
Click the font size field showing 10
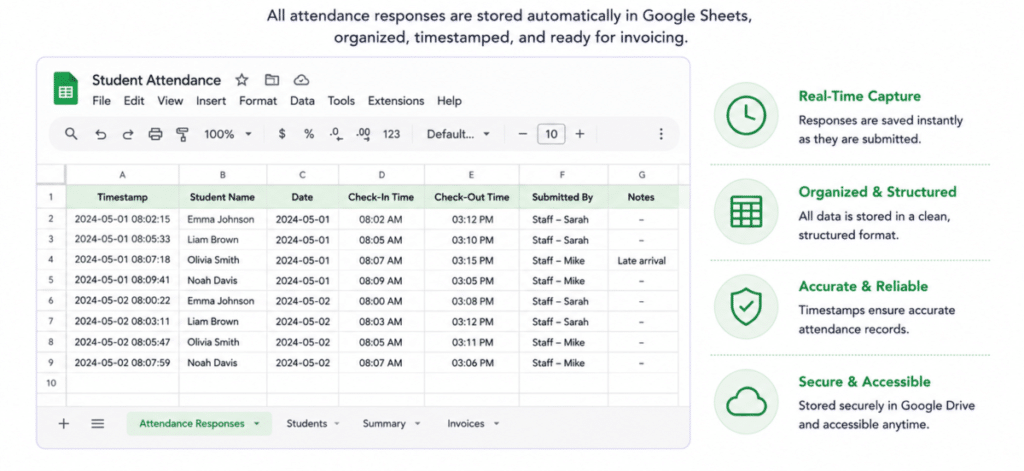pos(551,134)
